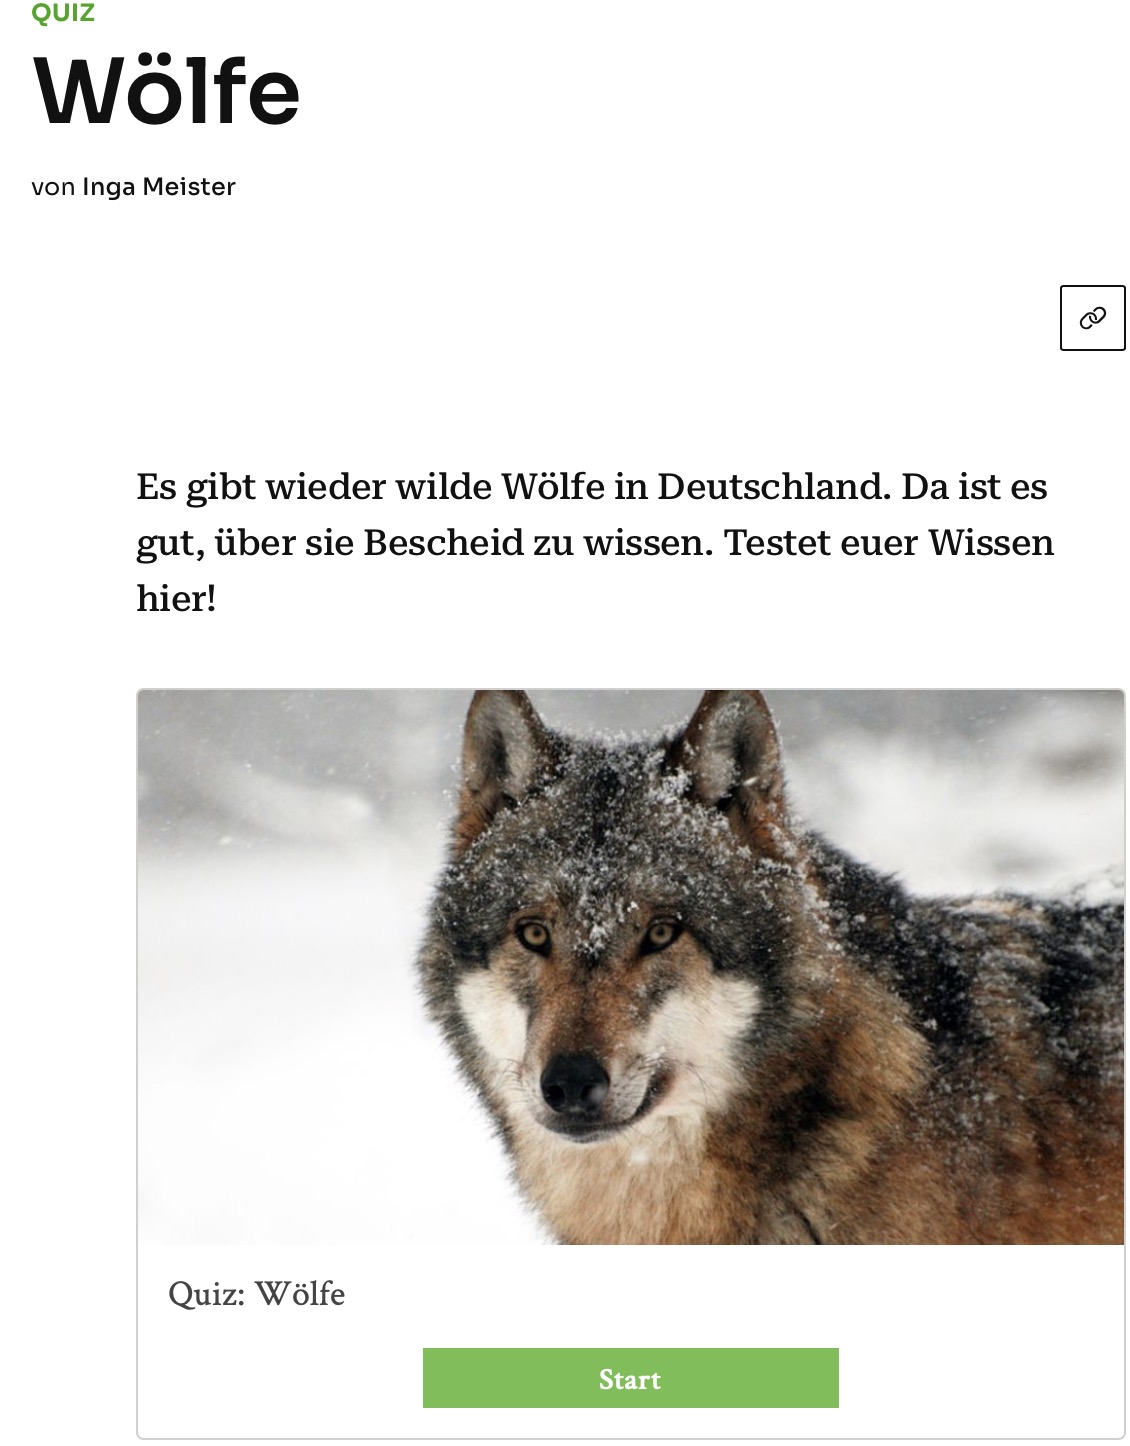Click 'Testet euer Wissen' in intro text
This screenshot has height=1446, width=1130.
889,543
